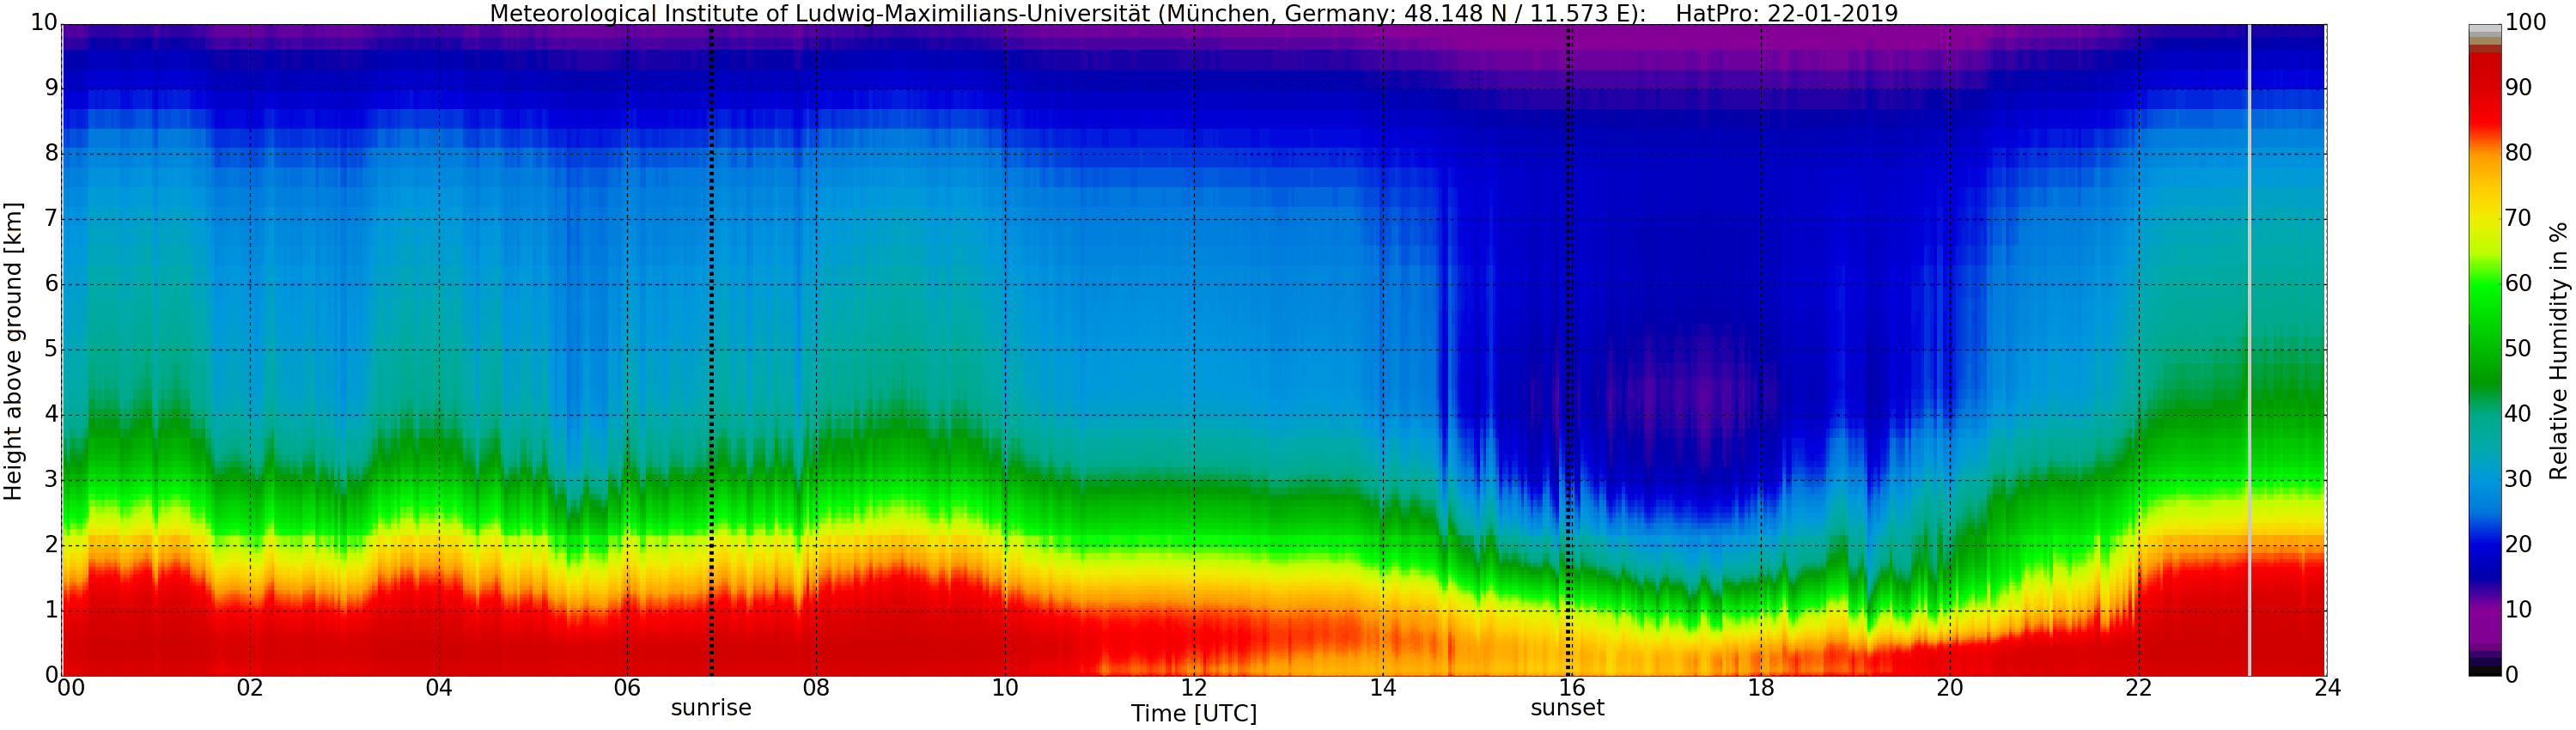
Task: Click the height tick label '2'
Action: click(x=52, y=545)
